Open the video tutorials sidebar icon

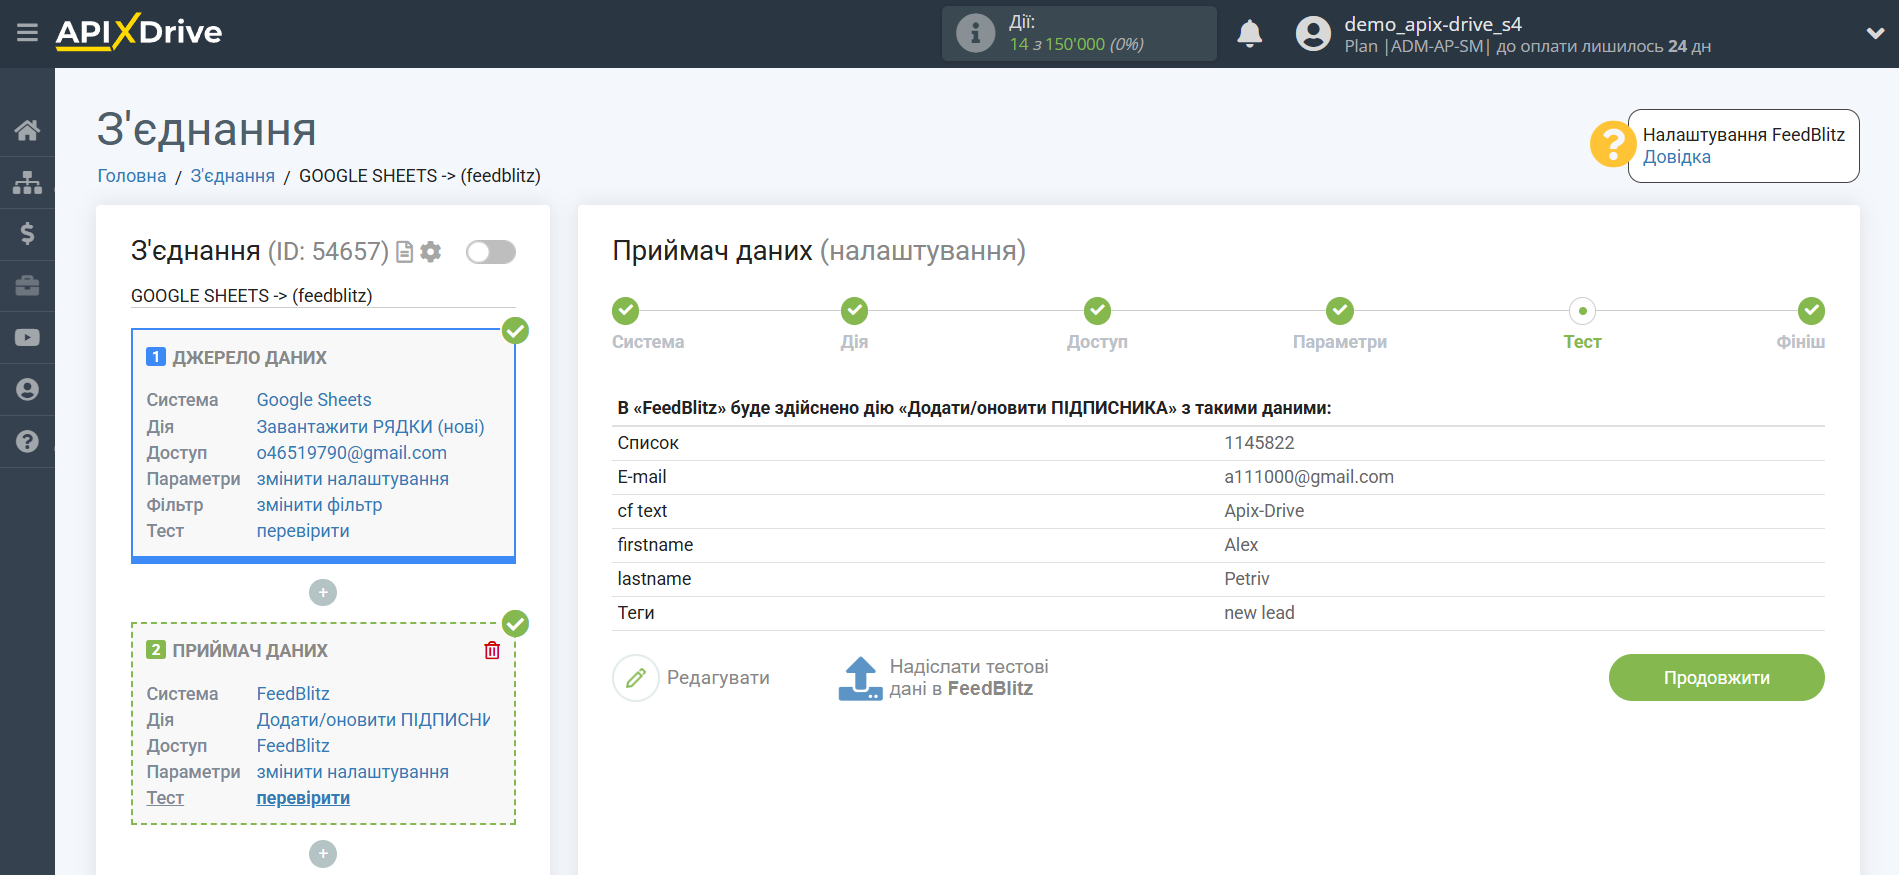[x=27, y=338]
